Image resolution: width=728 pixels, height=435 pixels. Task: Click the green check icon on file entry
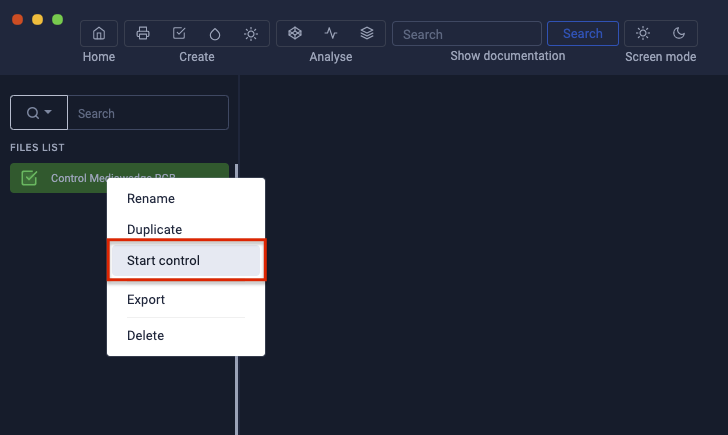[29, 178]
